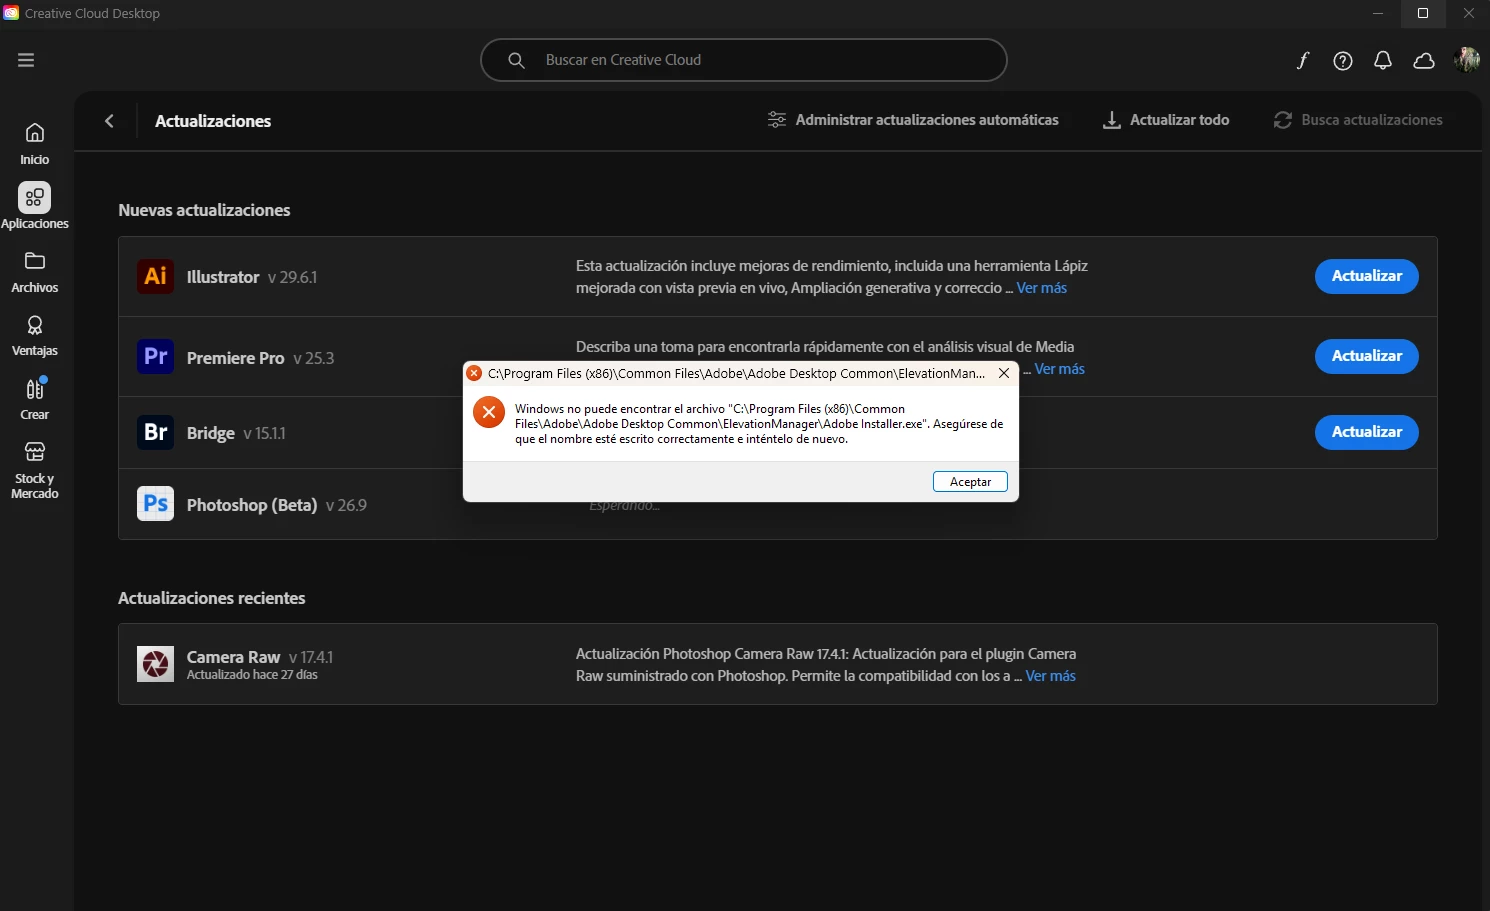Click the Nuevas actualizaciones heading
The image size is (1490, 911).
[x=204, y=210]
